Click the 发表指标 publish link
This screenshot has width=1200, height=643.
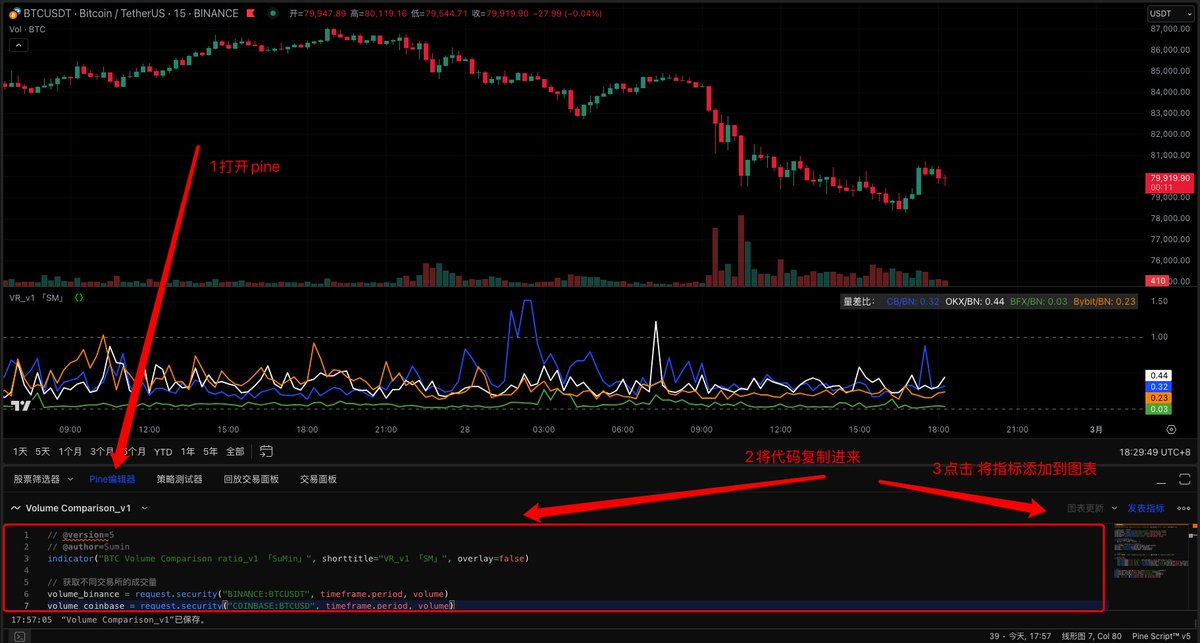[x=1146, y=508]
